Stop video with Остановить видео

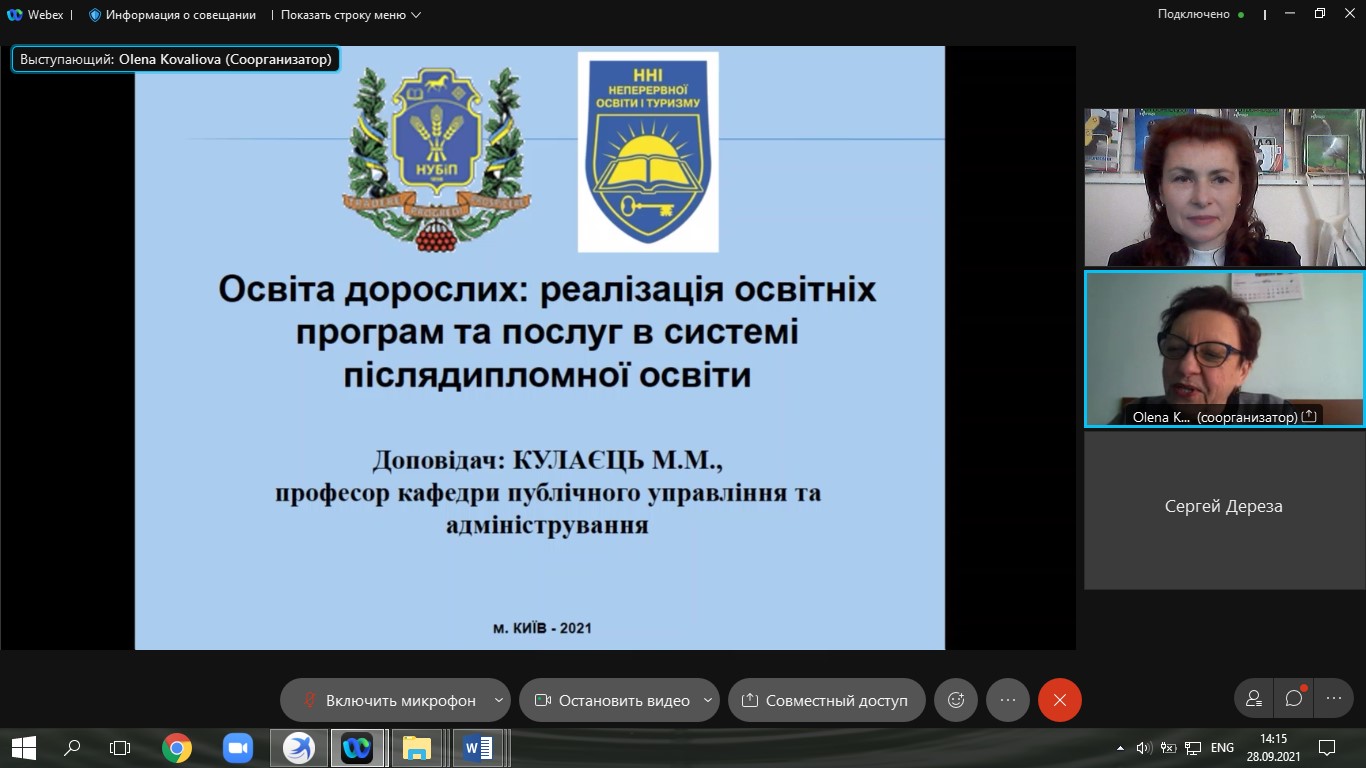612,700
